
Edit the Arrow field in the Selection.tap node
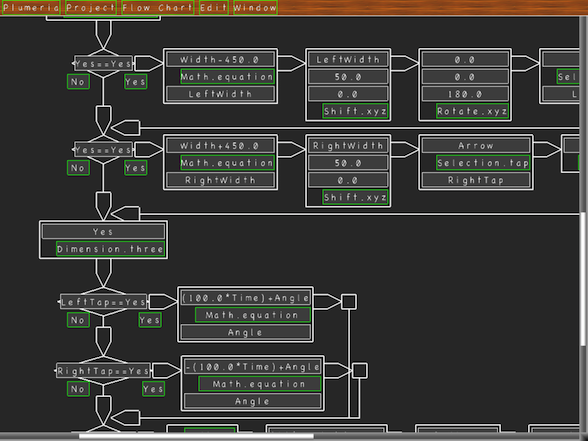tap(476, 146)
